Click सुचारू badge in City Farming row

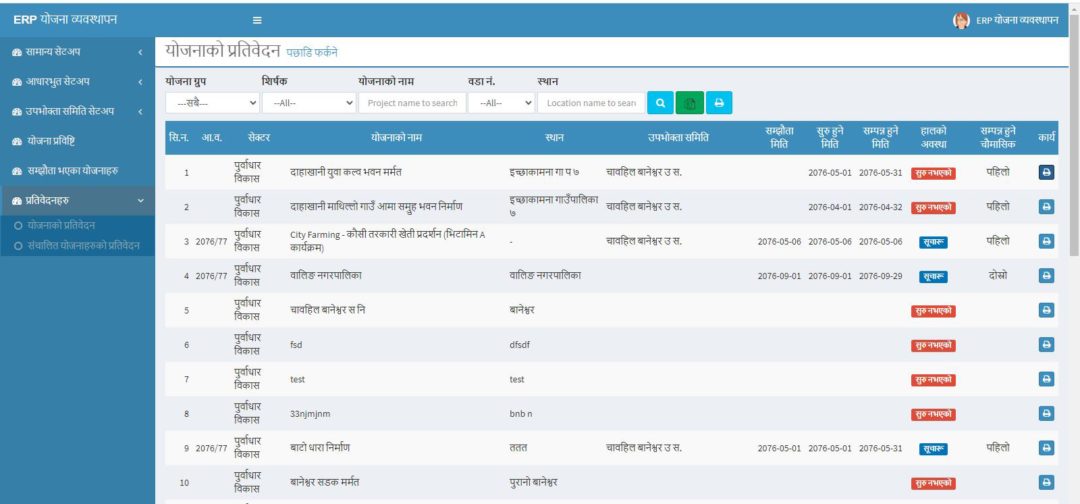[x=933, y=242]
